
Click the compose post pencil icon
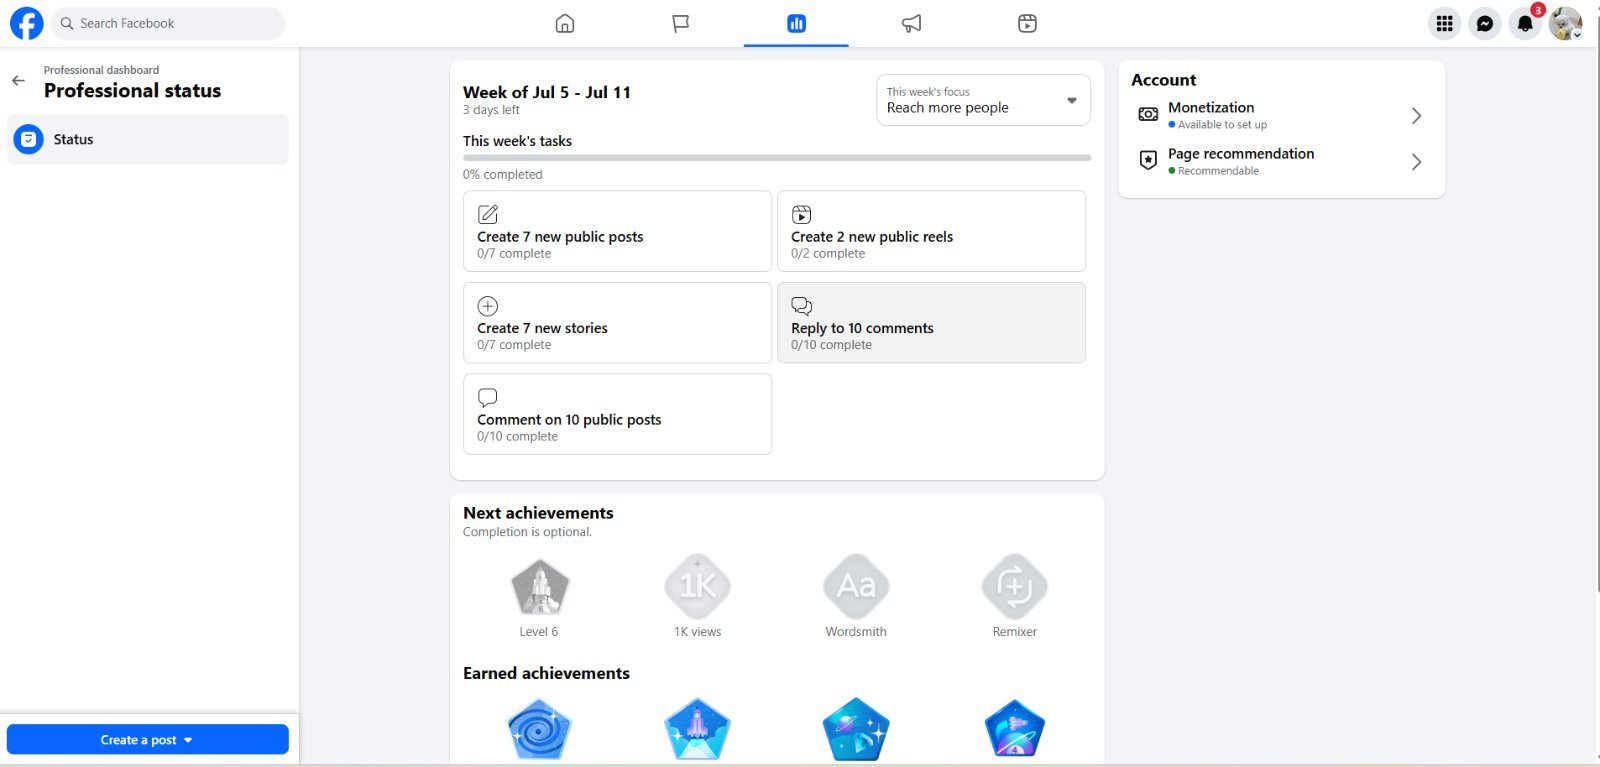488,214
